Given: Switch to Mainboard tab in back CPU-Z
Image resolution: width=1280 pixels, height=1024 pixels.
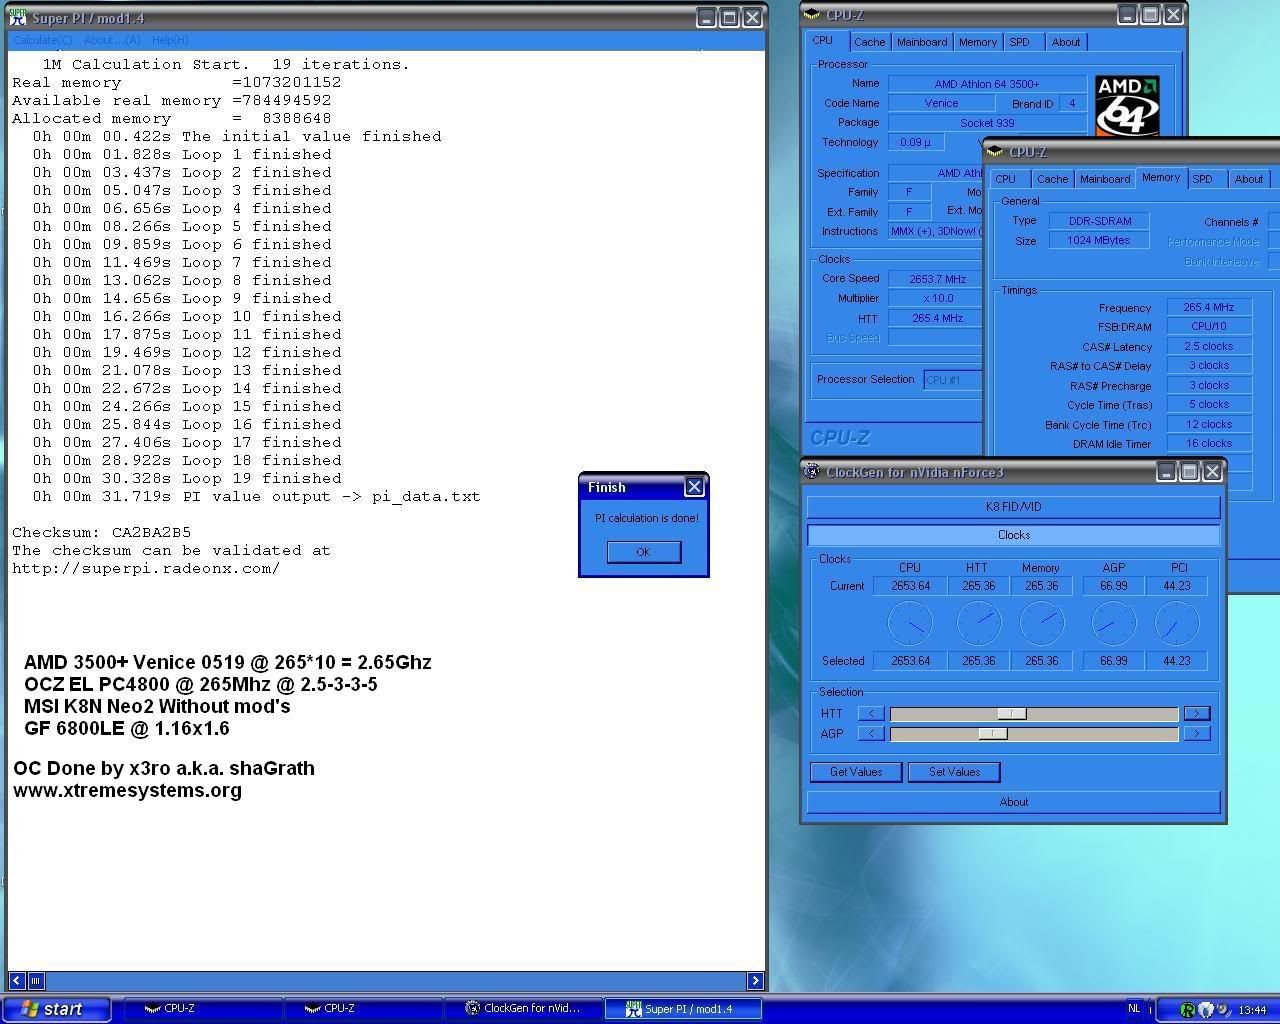Looking at the screenshot, I should click(922, 42).
